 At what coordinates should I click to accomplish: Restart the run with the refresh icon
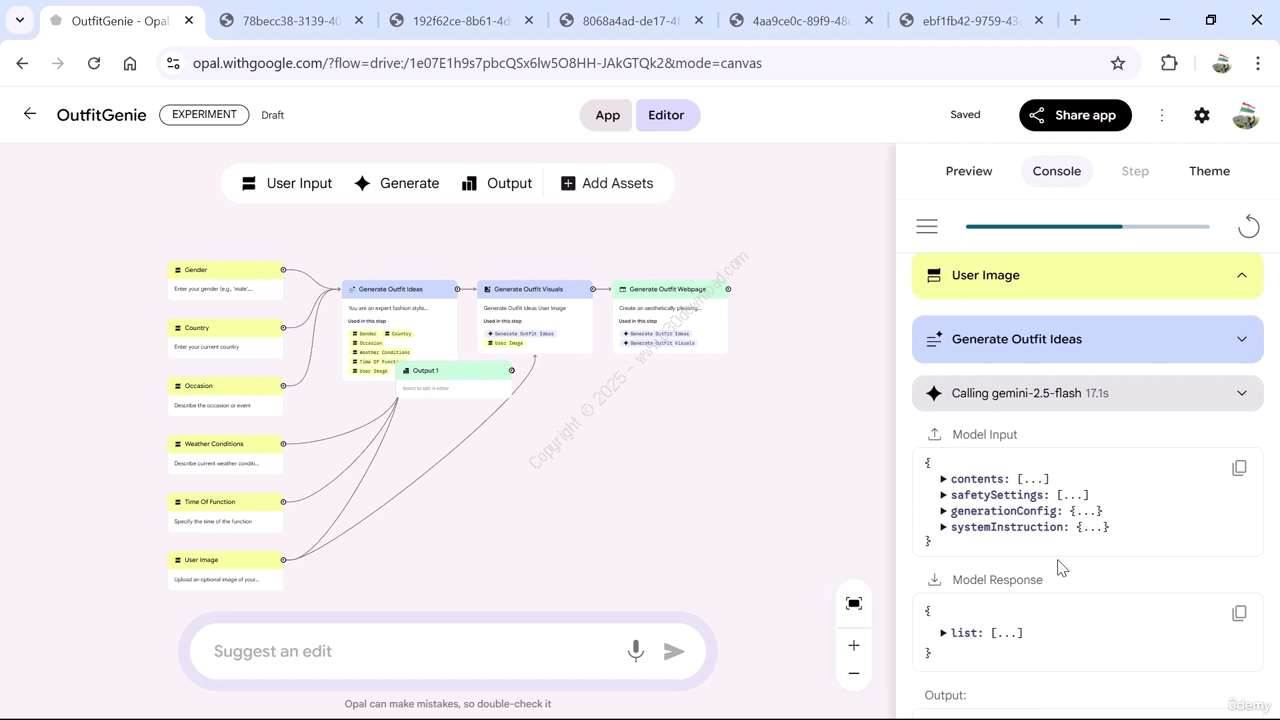1249,227
